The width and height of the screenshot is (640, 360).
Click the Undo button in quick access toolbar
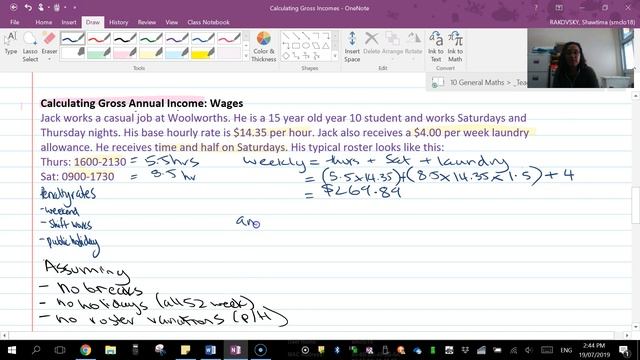[x=28, y=7]
